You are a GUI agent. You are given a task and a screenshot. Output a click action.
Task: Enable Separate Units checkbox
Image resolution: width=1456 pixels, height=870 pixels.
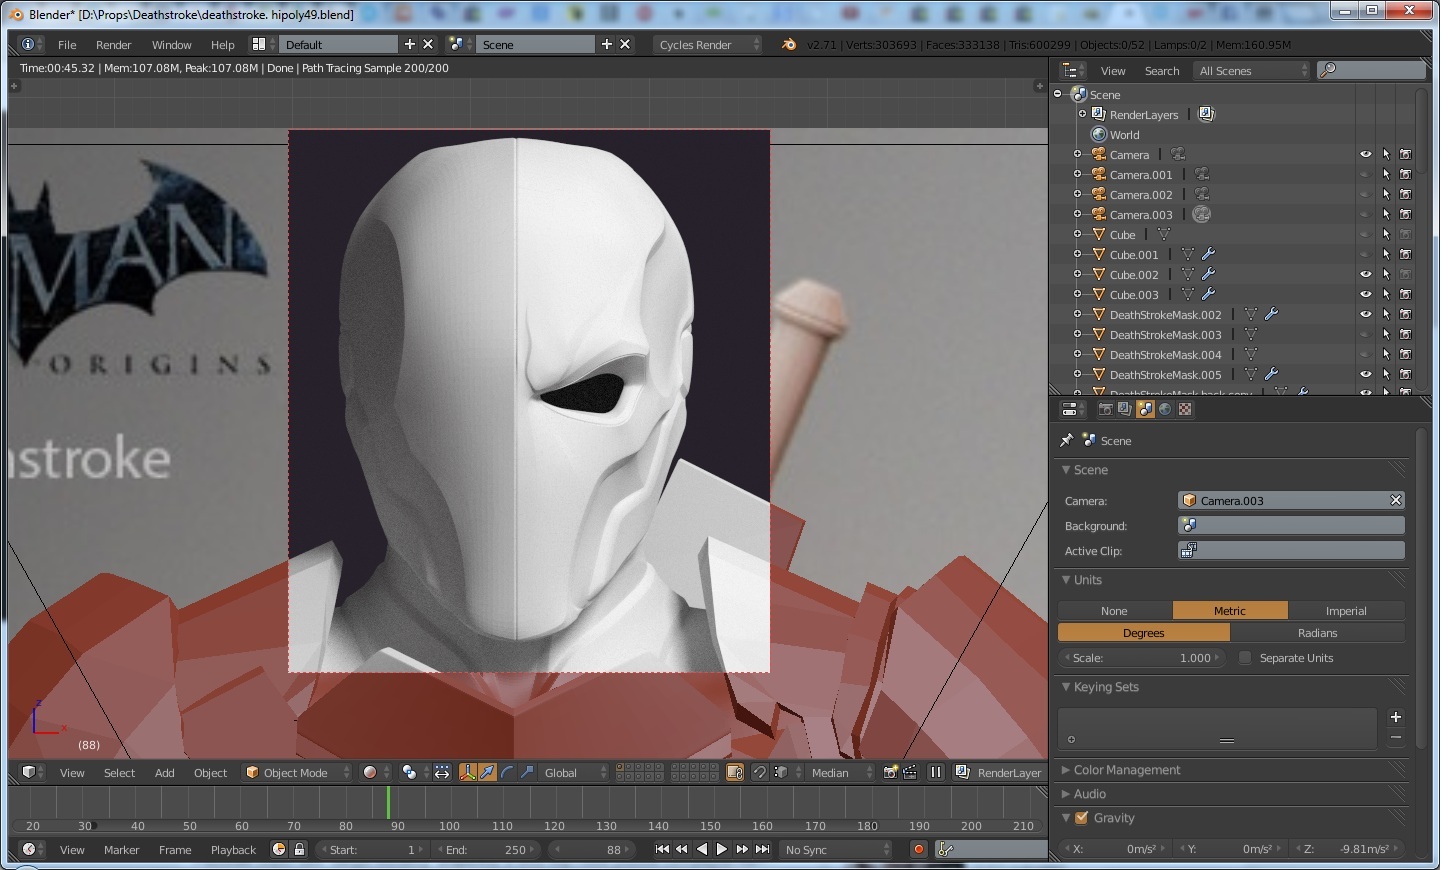(1245, 658)
